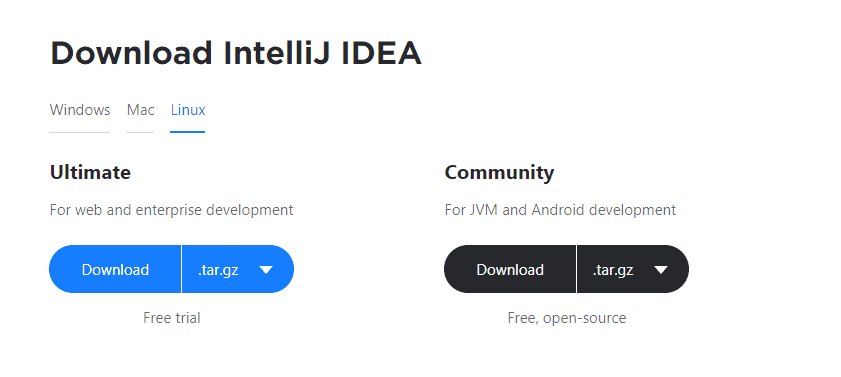Click the Community edition heading
Viewport: 841px width, 377px height.
(x=499, y=173)
